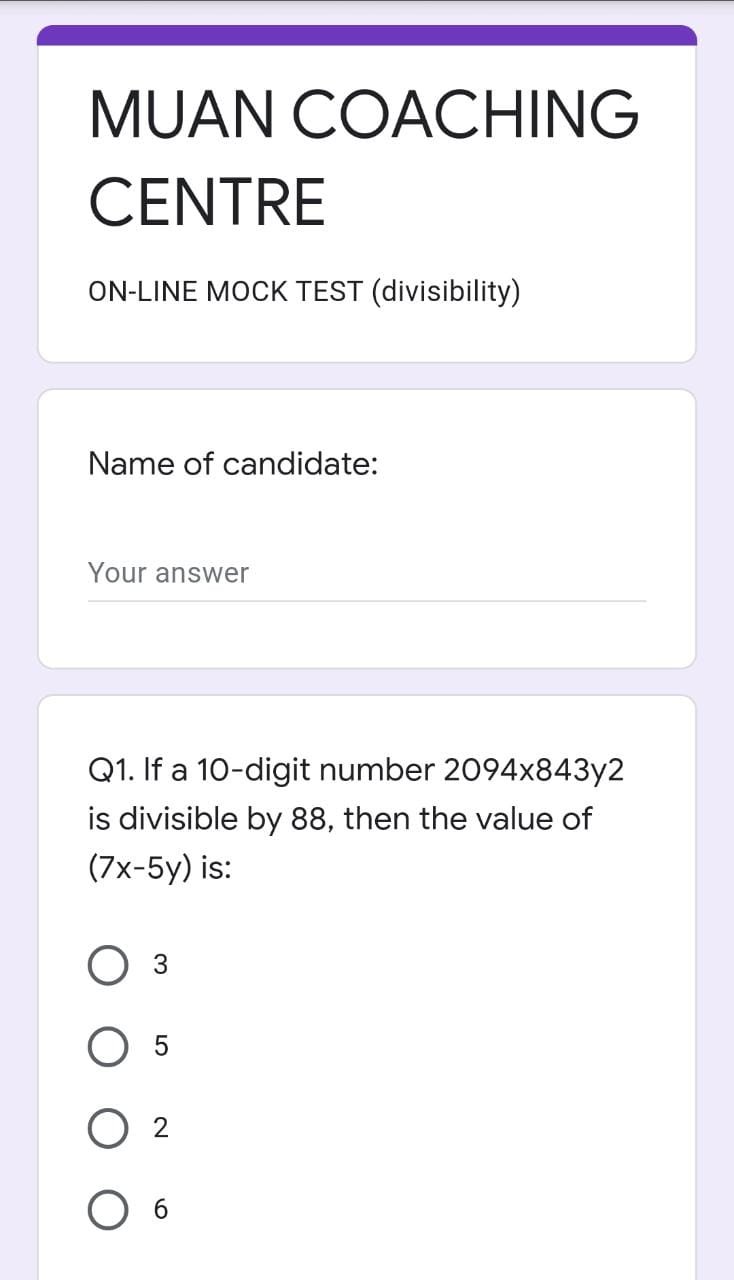Click the option label text "5"
The height and width of the screenshot is (1280, 734).
pyautogui.click(x=160, y=1047)
